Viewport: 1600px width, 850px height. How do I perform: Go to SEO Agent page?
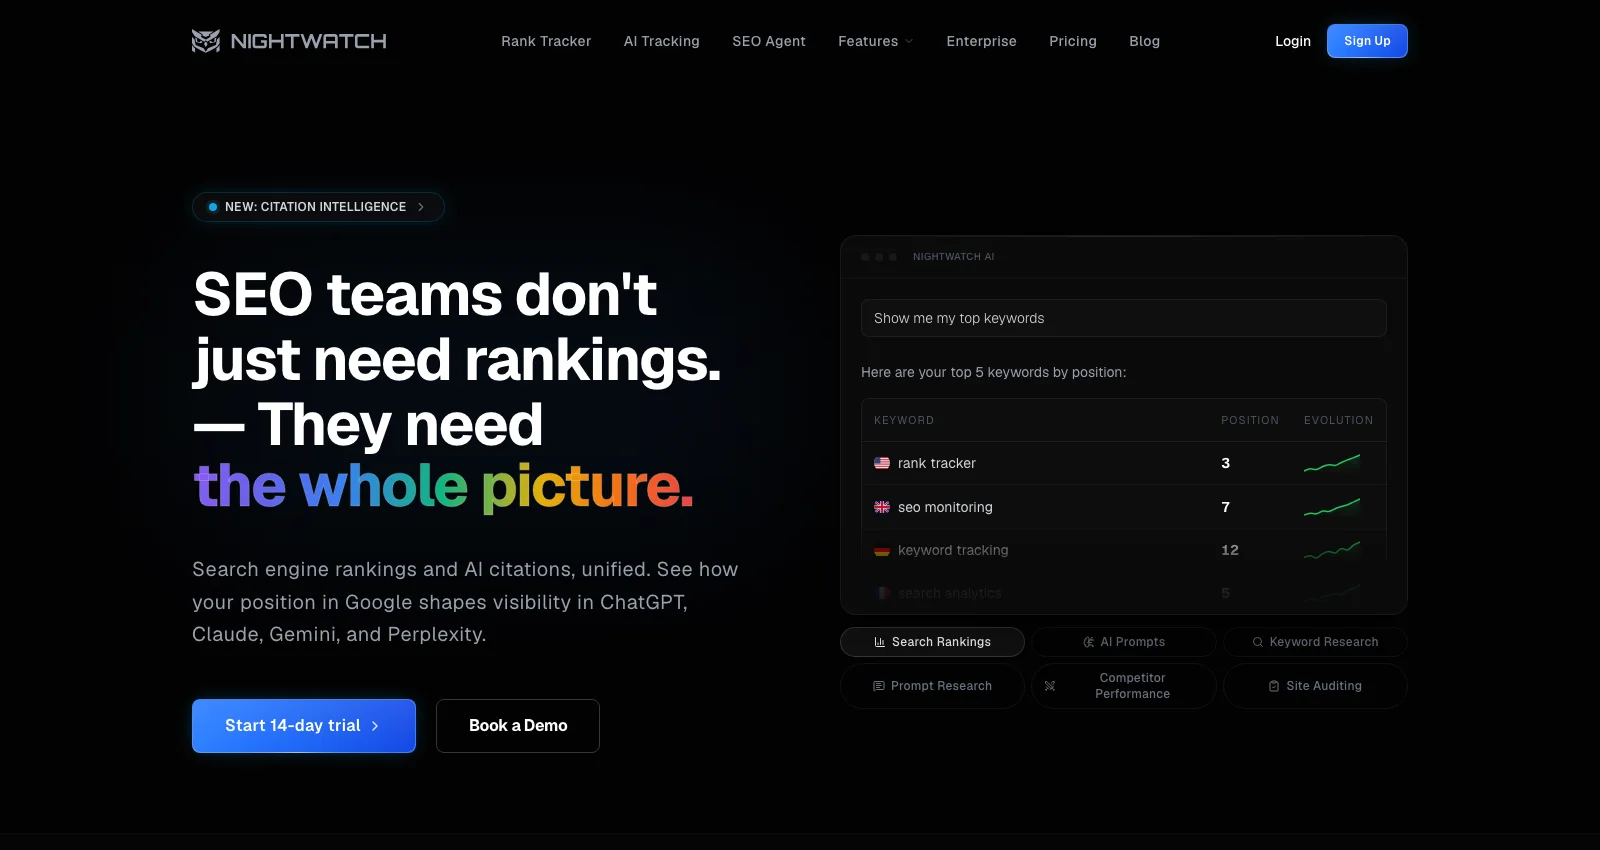click(x=769, y=41)
